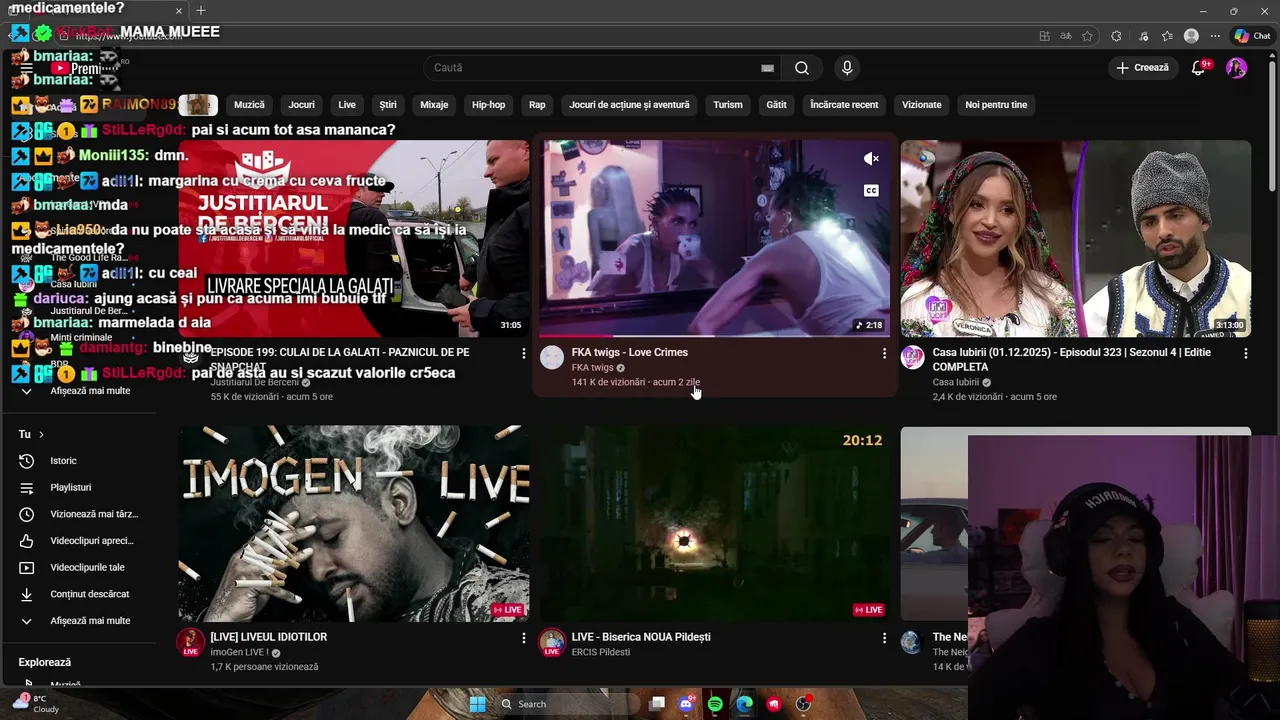This screenshot has height=720, width=1280.
Task: Select the Mixaje filter chip
Action: pyautogui.click(x=434, y=105)
